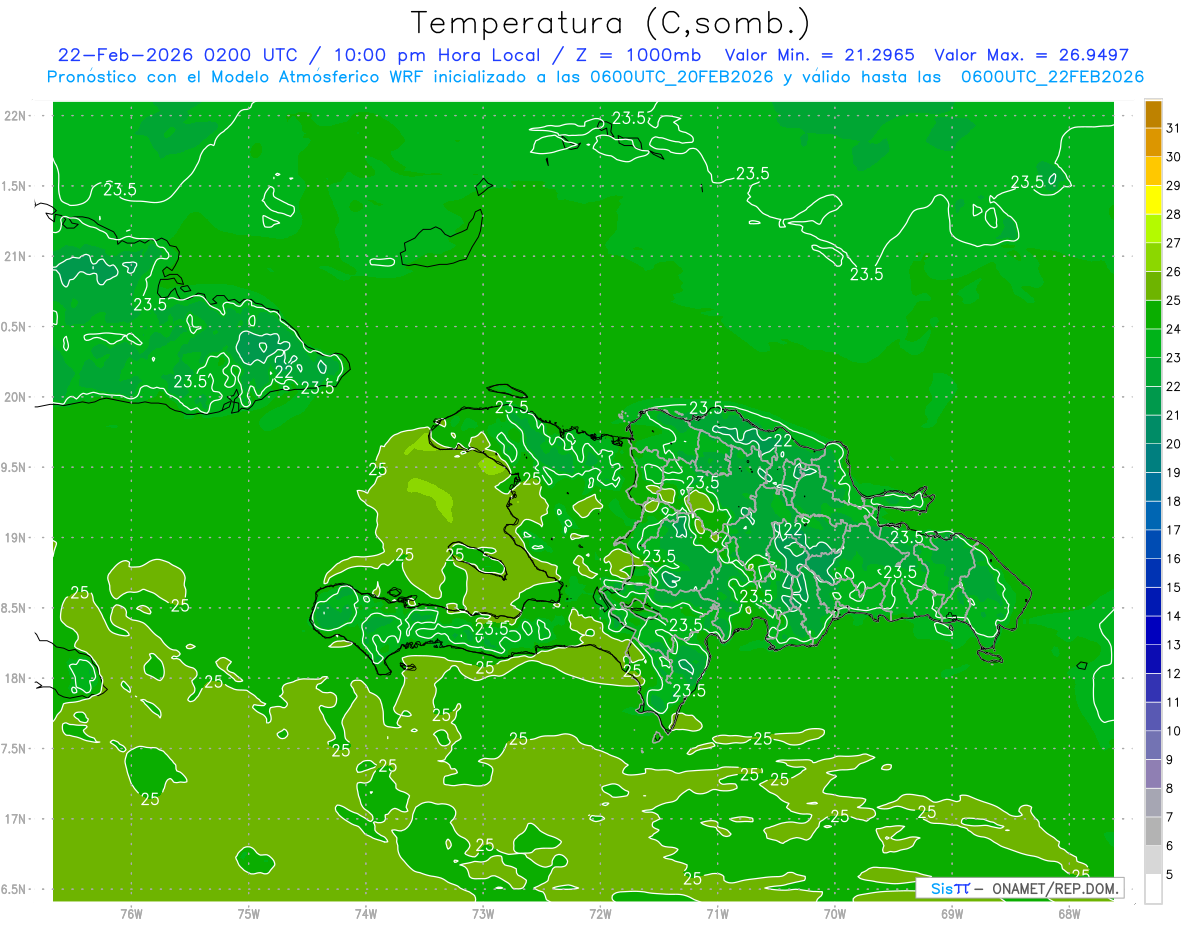Screen dimensions: 1200x927
Task: Click the '0600UTC_22FEB2026' valid-until time
Action: 1052,77
